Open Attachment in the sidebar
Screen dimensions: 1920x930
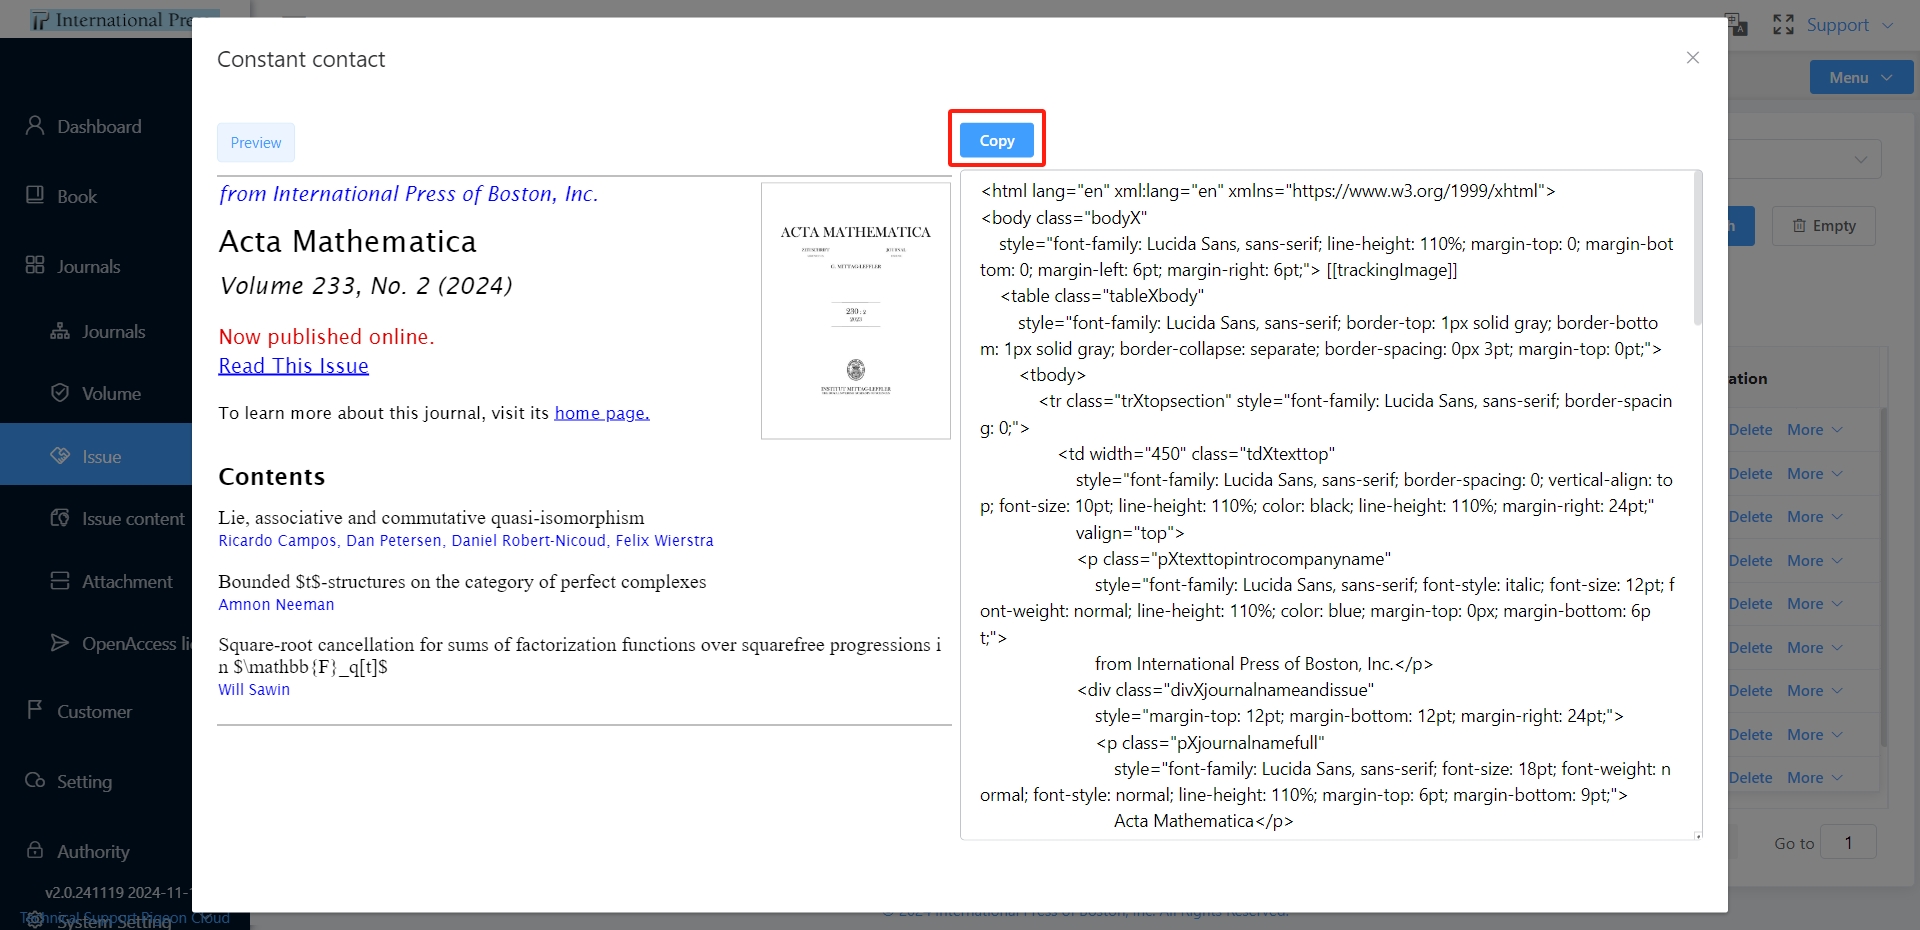click(x=127, y=582)
